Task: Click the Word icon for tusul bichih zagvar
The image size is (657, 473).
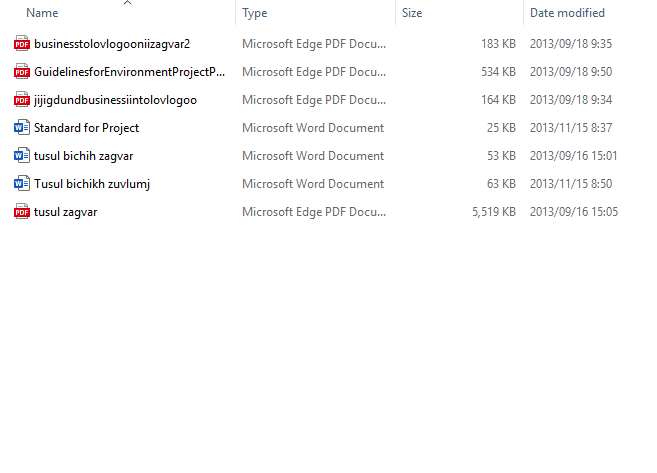Action: click(22, 156)
